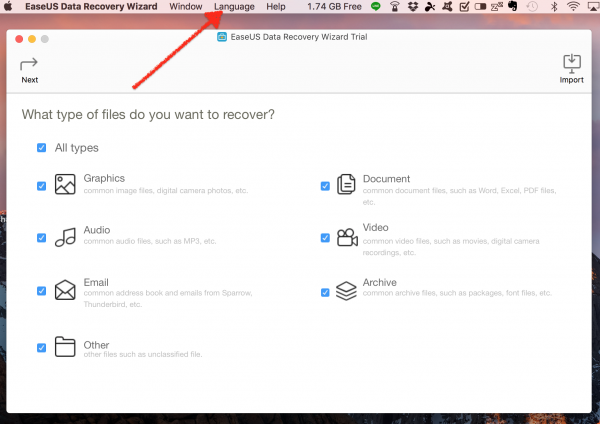Viewport: 600px width, 424px height.
Task: Click 'What type of files' heading
Action: click(x=148, y=114)
